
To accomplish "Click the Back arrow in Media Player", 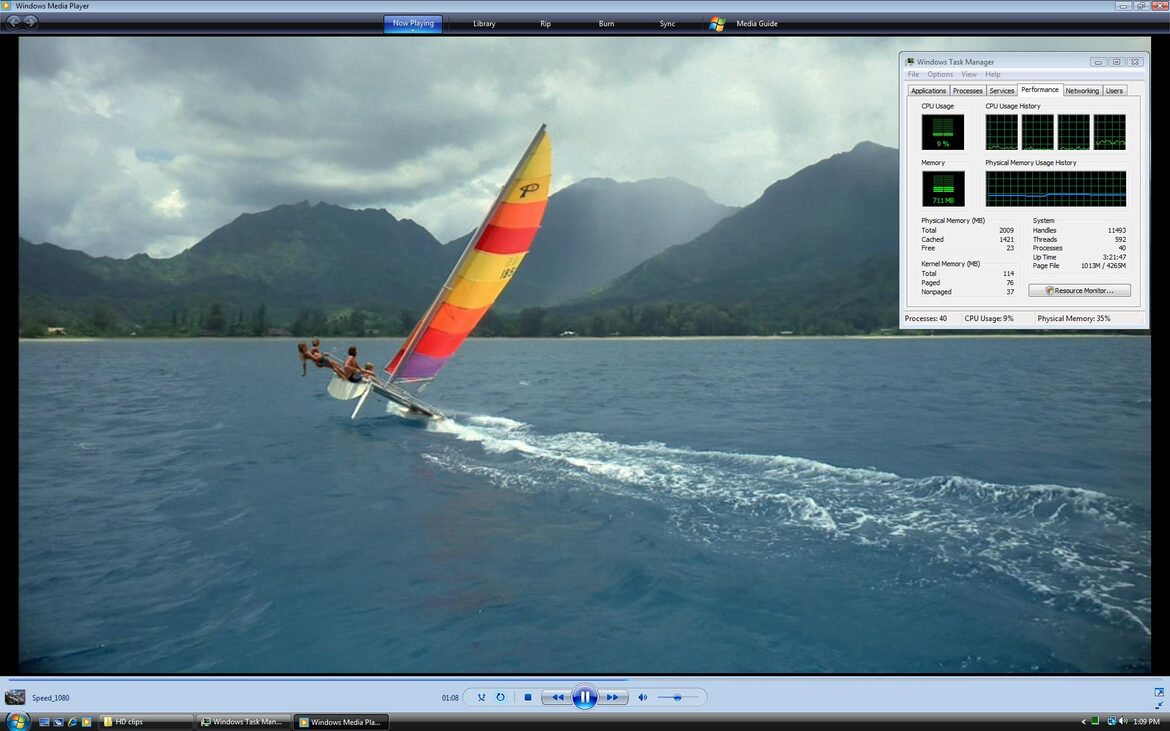I will click(13, 22).
